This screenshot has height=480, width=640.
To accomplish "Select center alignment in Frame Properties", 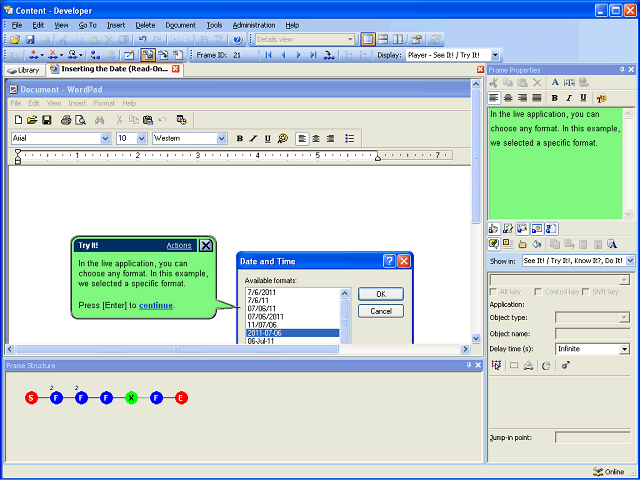I will pos(508,98).
